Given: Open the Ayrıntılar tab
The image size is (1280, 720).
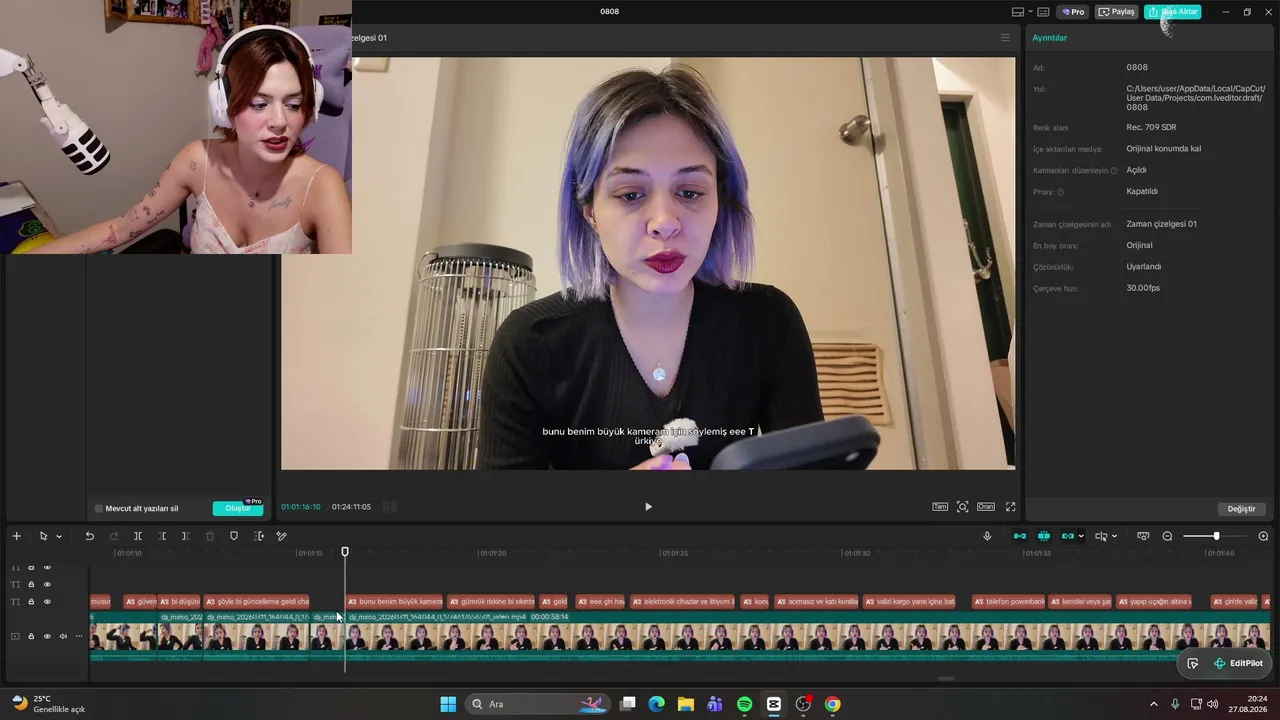Looking at the screenshot, I should (x=1050, y=38).
